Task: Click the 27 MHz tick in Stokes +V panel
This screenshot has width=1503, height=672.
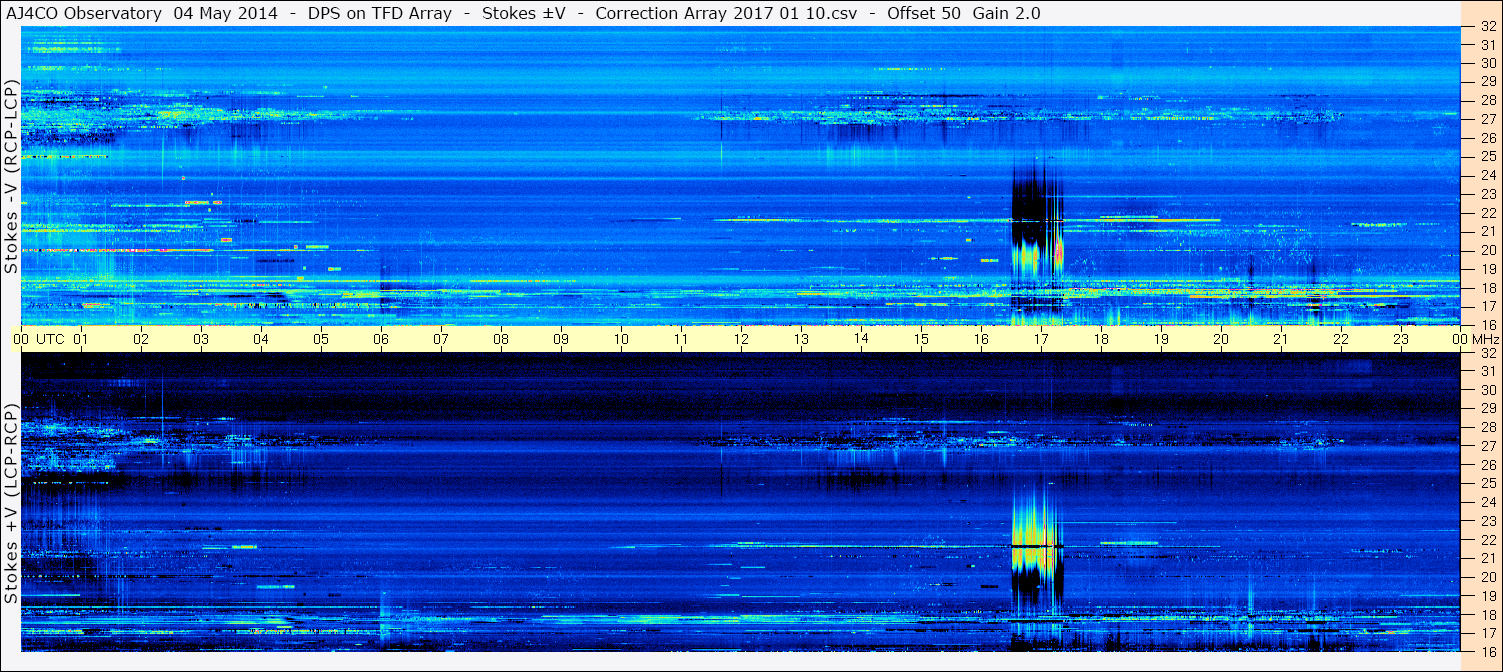Action: pyautogui.click(x=1487, y=446)
